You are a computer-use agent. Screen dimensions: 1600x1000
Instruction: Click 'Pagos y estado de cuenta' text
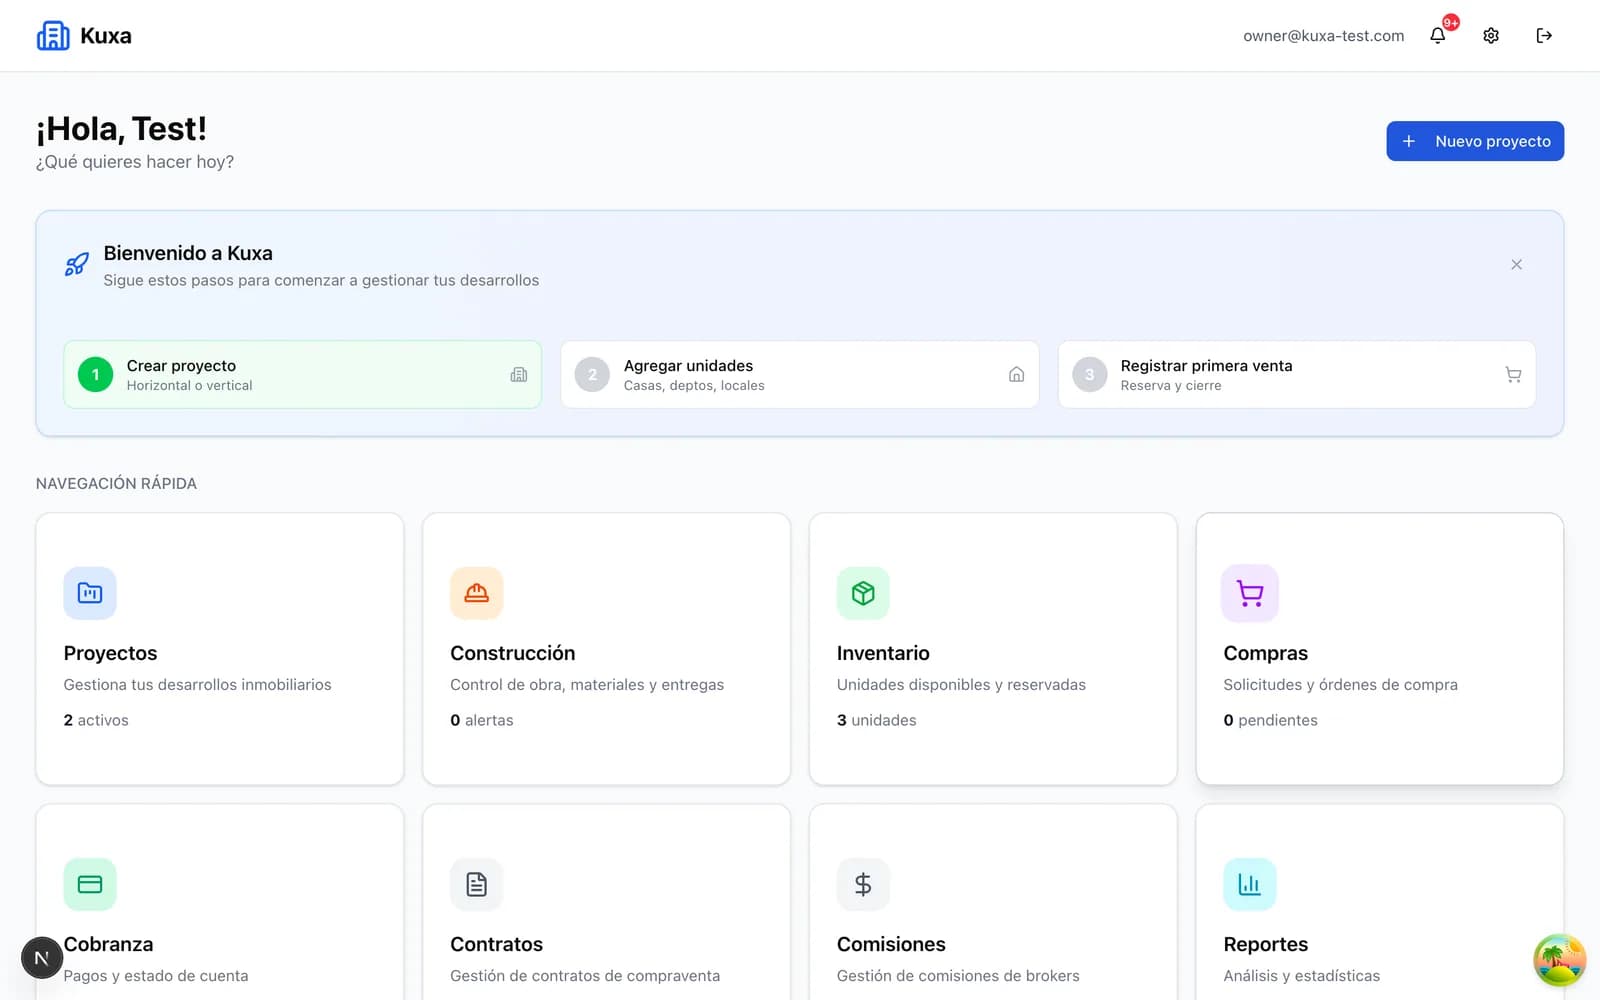tap(156, 976)
